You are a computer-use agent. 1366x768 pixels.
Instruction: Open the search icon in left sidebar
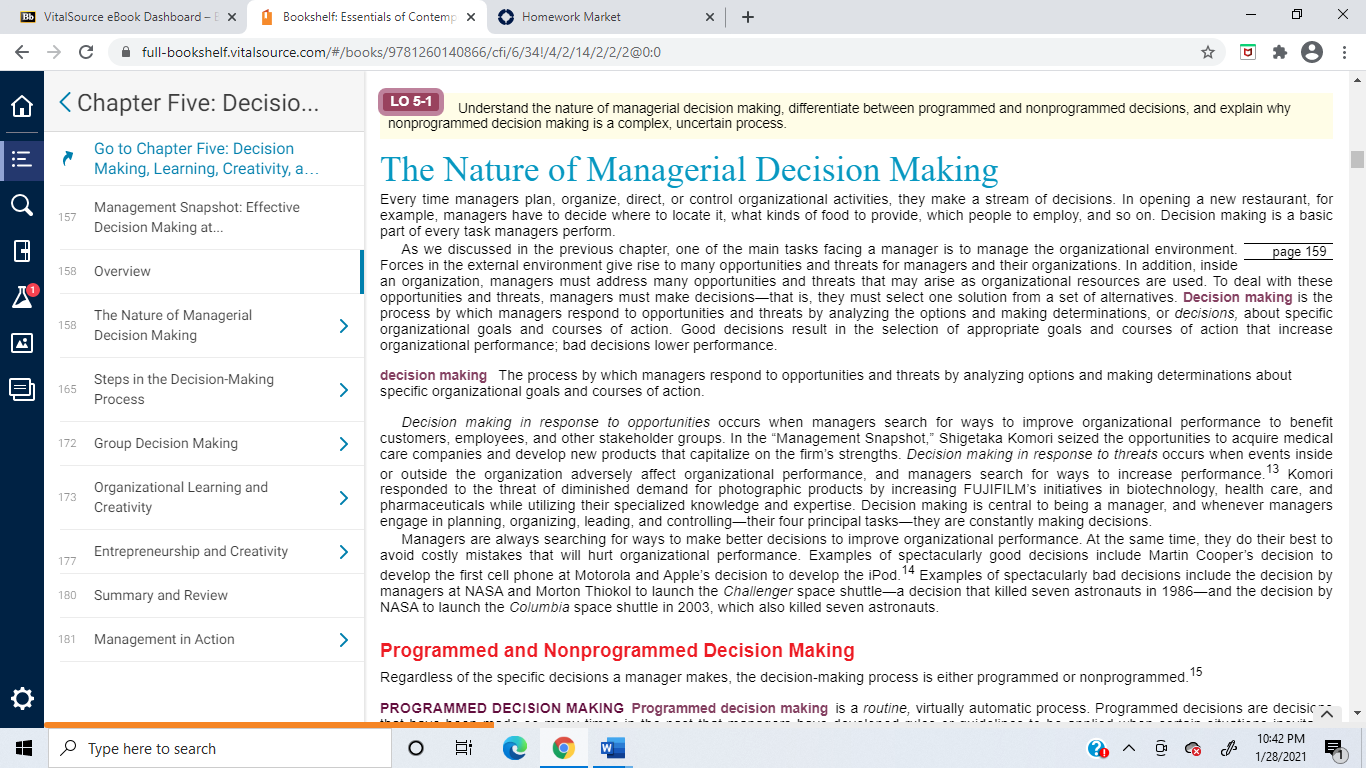pos(21,205)
